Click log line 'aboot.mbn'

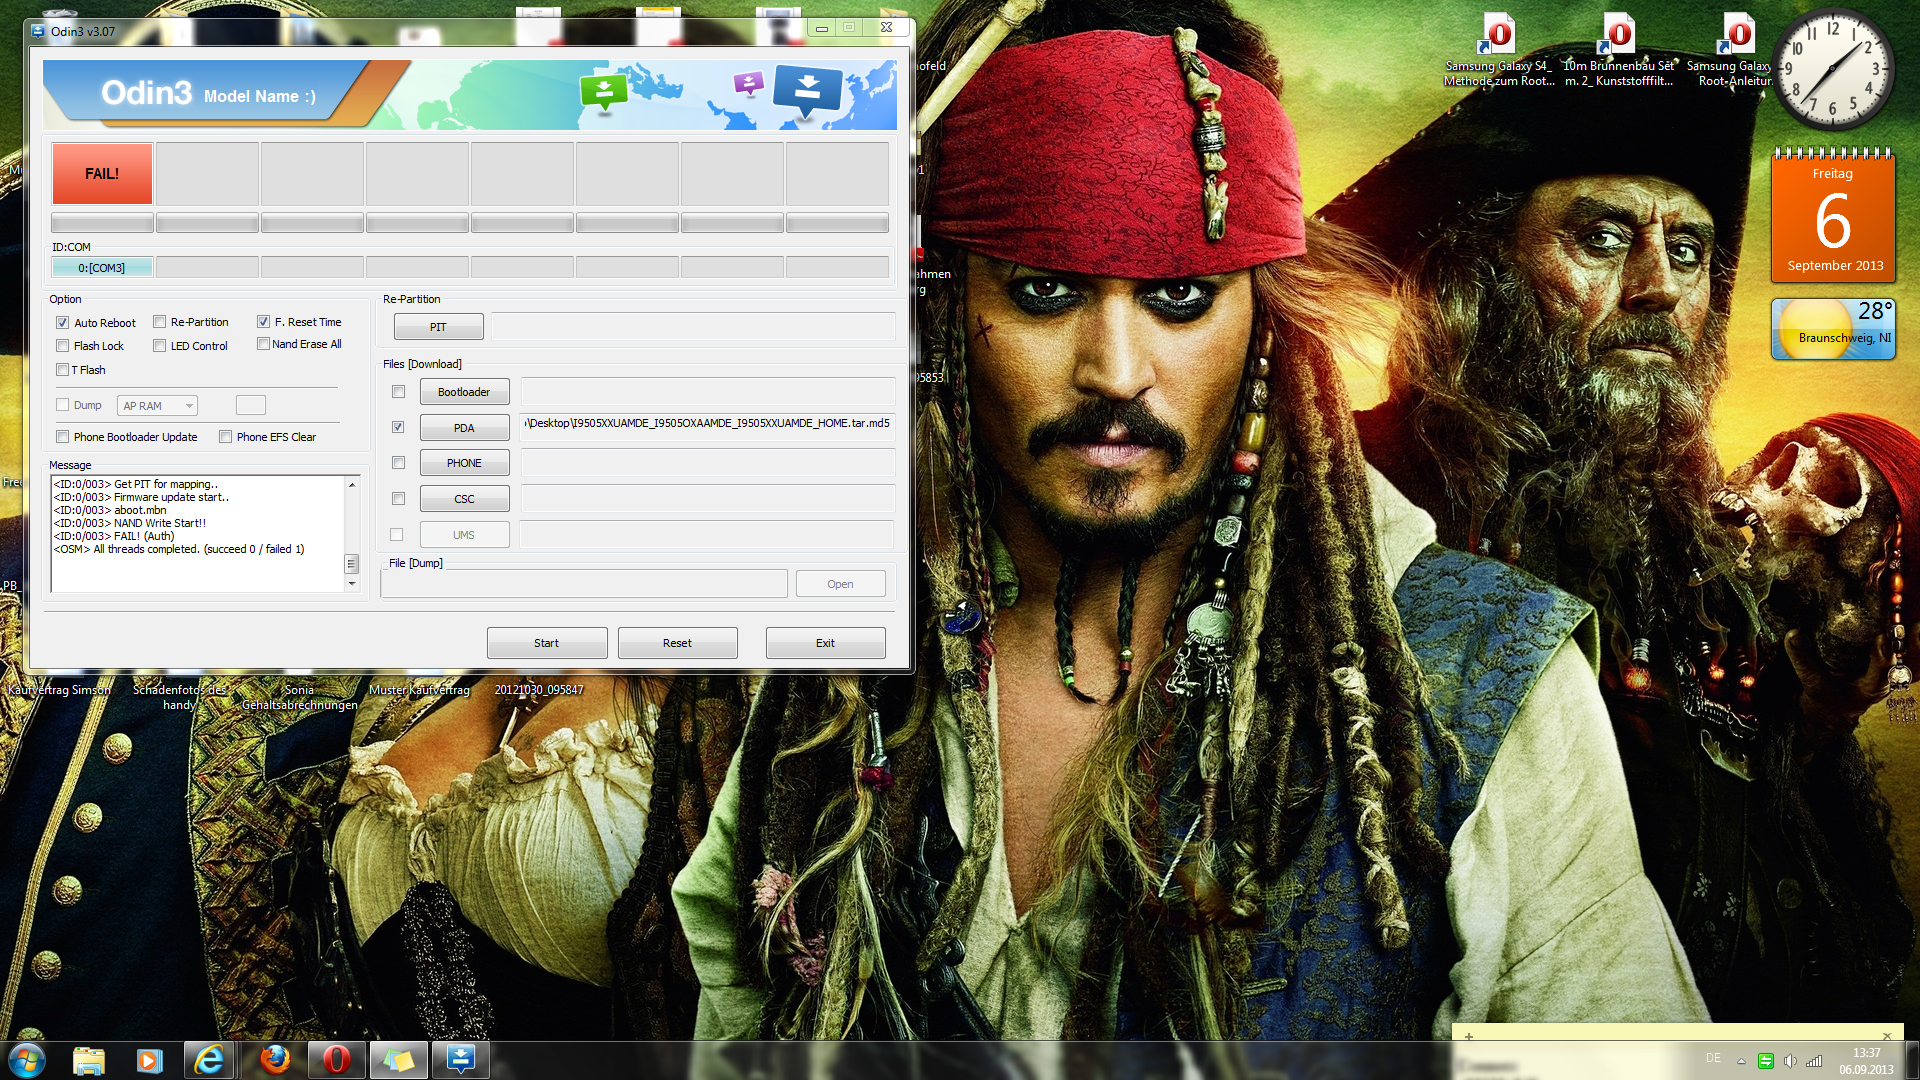click(x=110, y=510)
